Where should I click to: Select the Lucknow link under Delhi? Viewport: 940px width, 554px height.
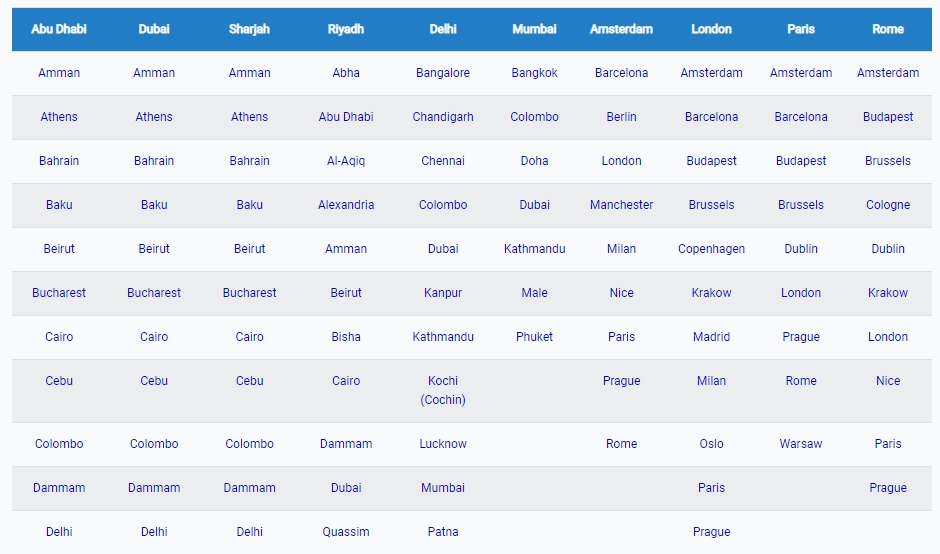442,444
